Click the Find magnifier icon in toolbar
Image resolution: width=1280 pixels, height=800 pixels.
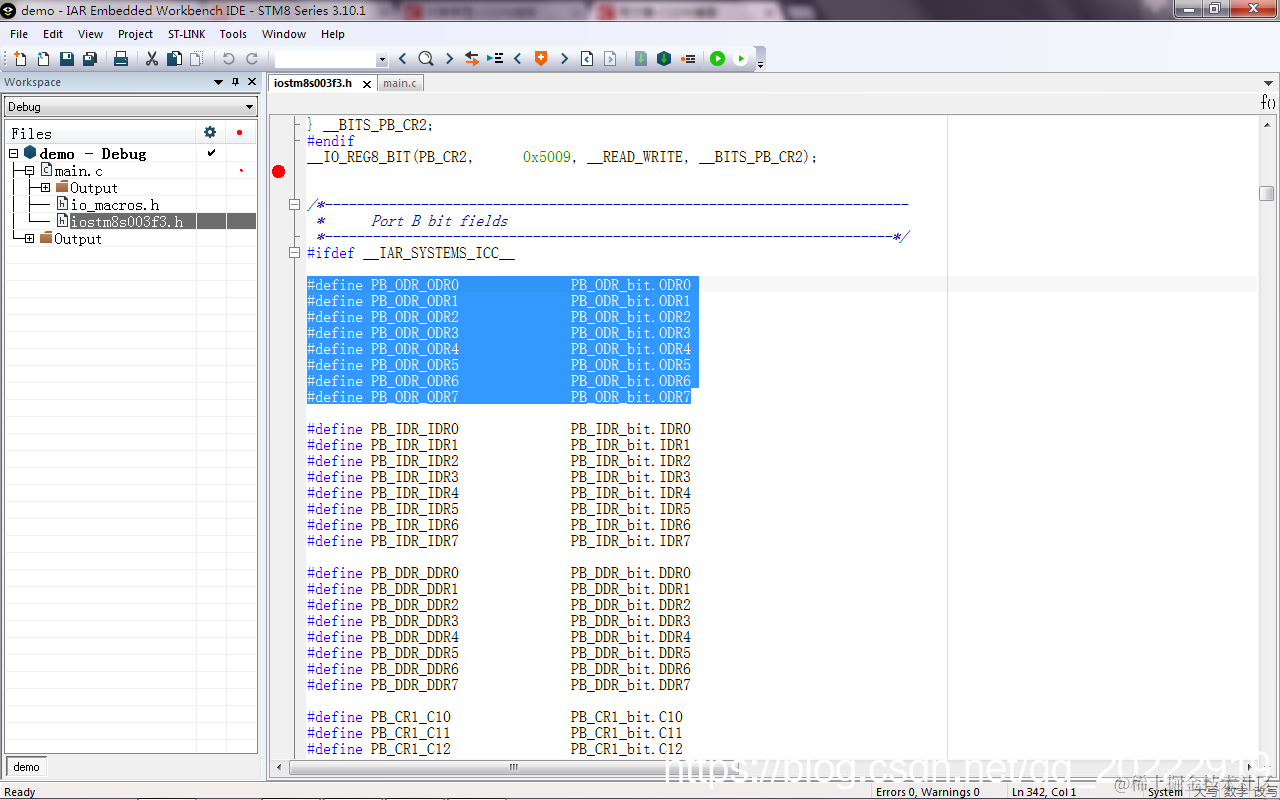tap(425, 59)
